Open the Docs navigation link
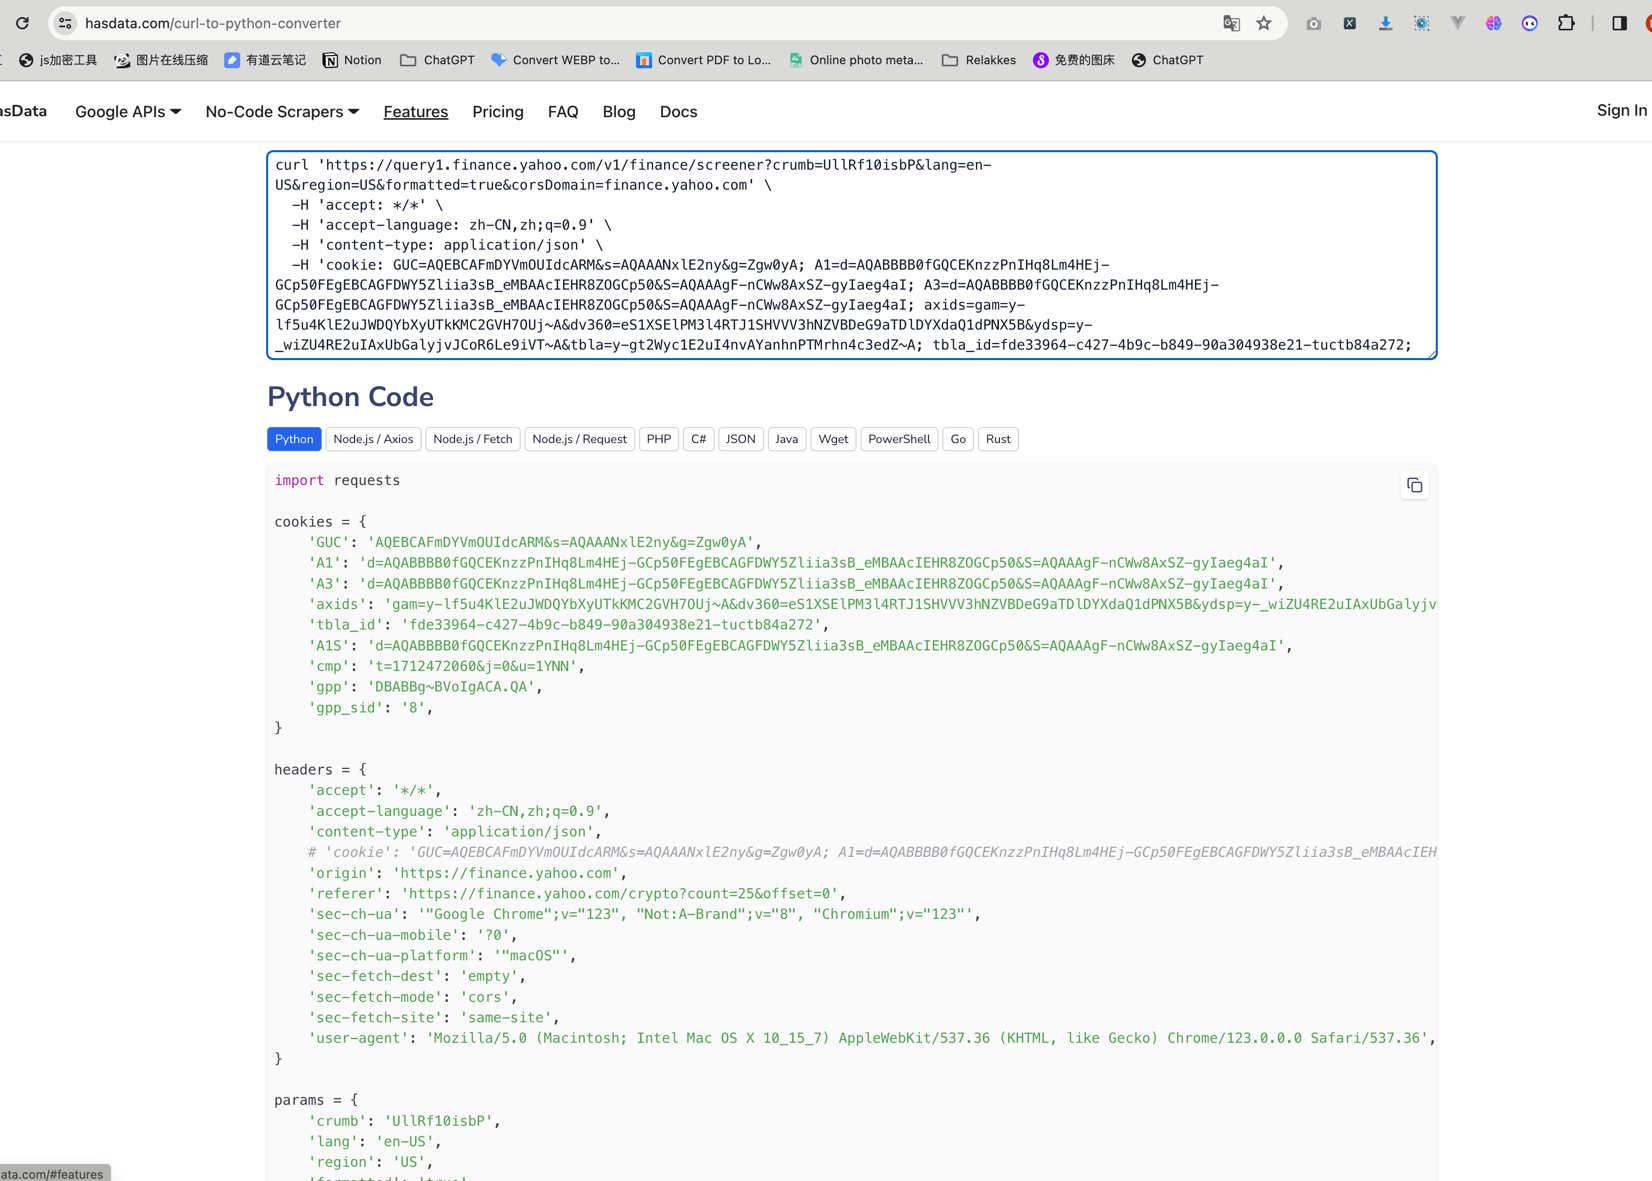 point(678,112)
